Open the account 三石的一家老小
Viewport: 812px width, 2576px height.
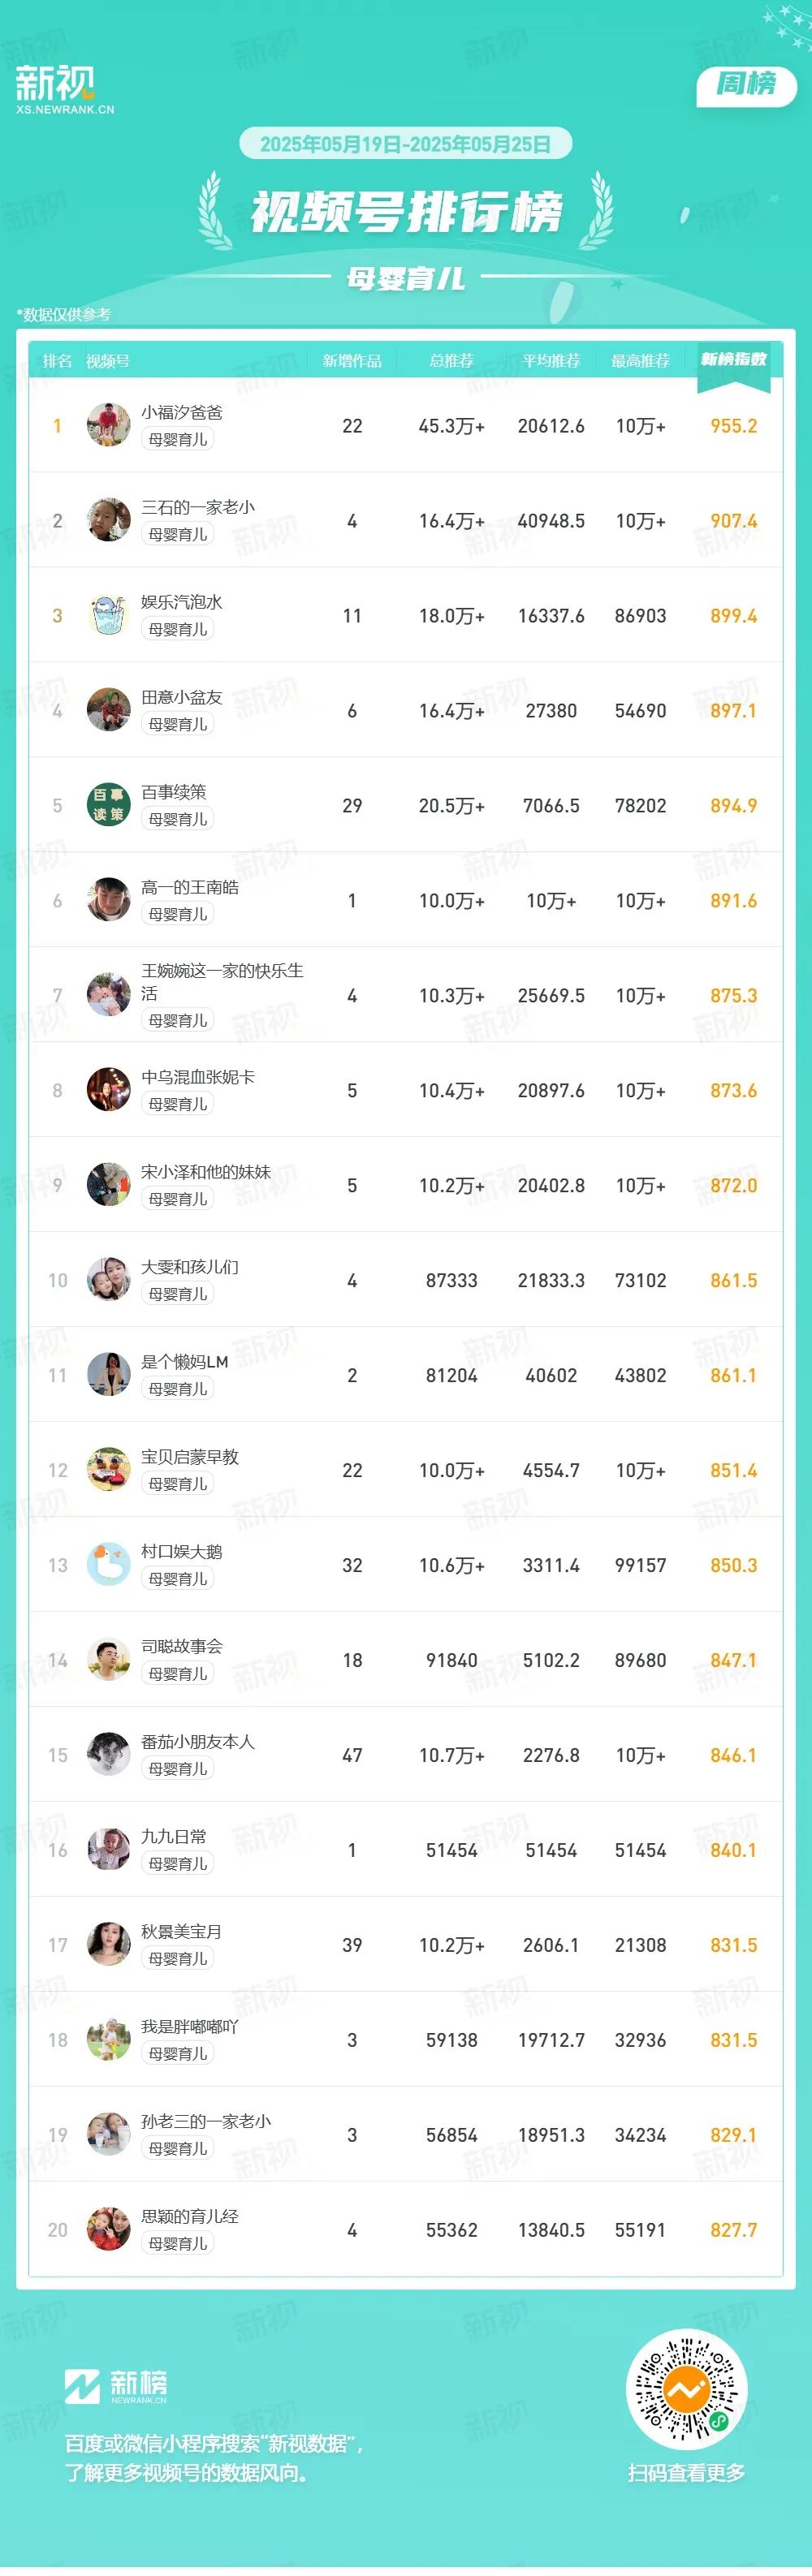point(198,507)
